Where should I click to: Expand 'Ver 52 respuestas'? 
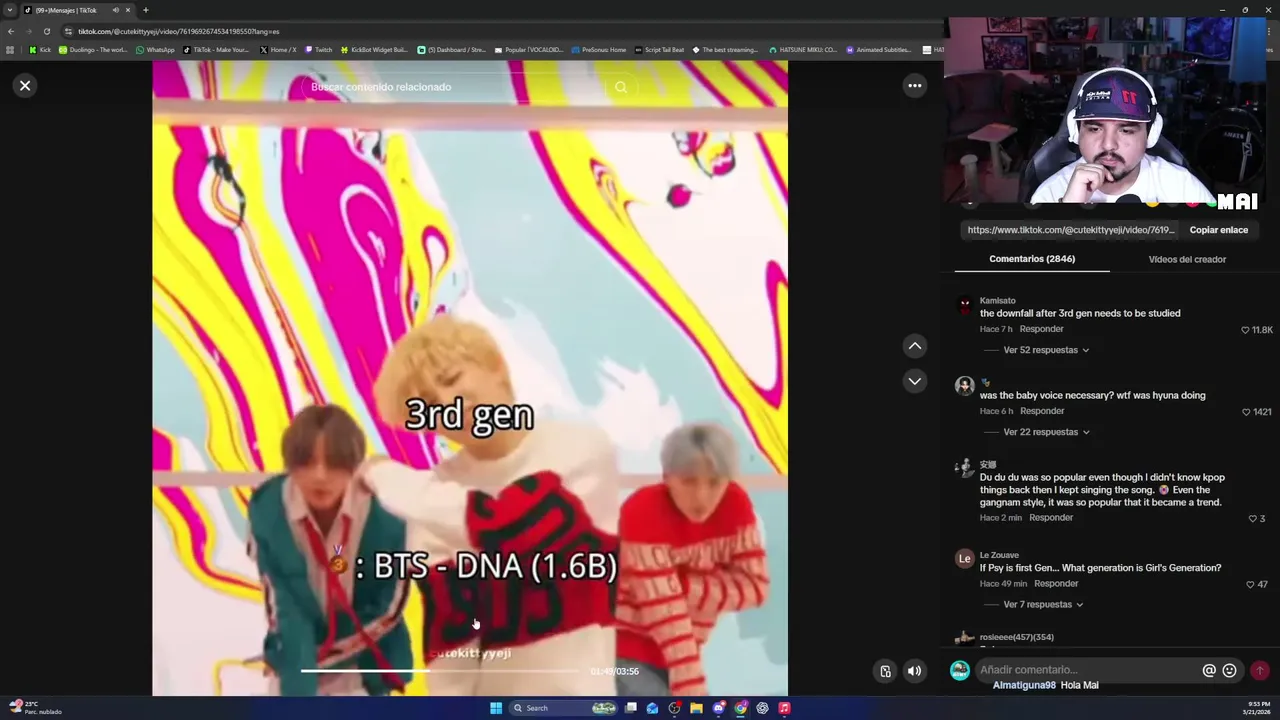pyautogui.click(x=1046, y=350)
